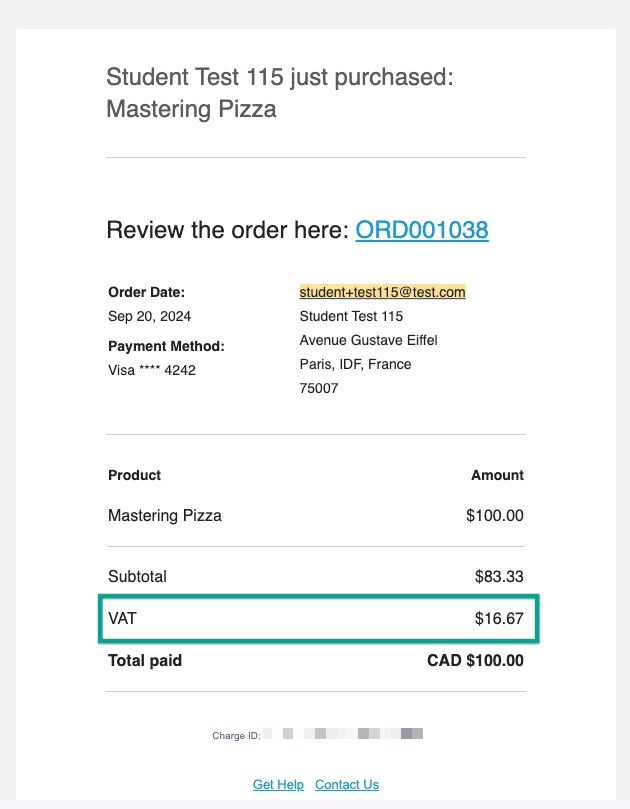Open the Get Help link
Viewport: 630px width, 809px height.
(278, 785)
